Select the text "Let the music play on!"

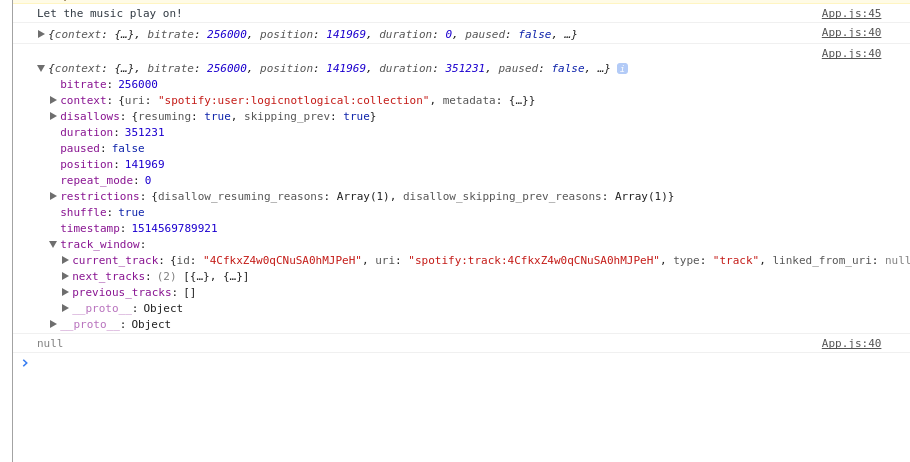click(x=109, y=13)
